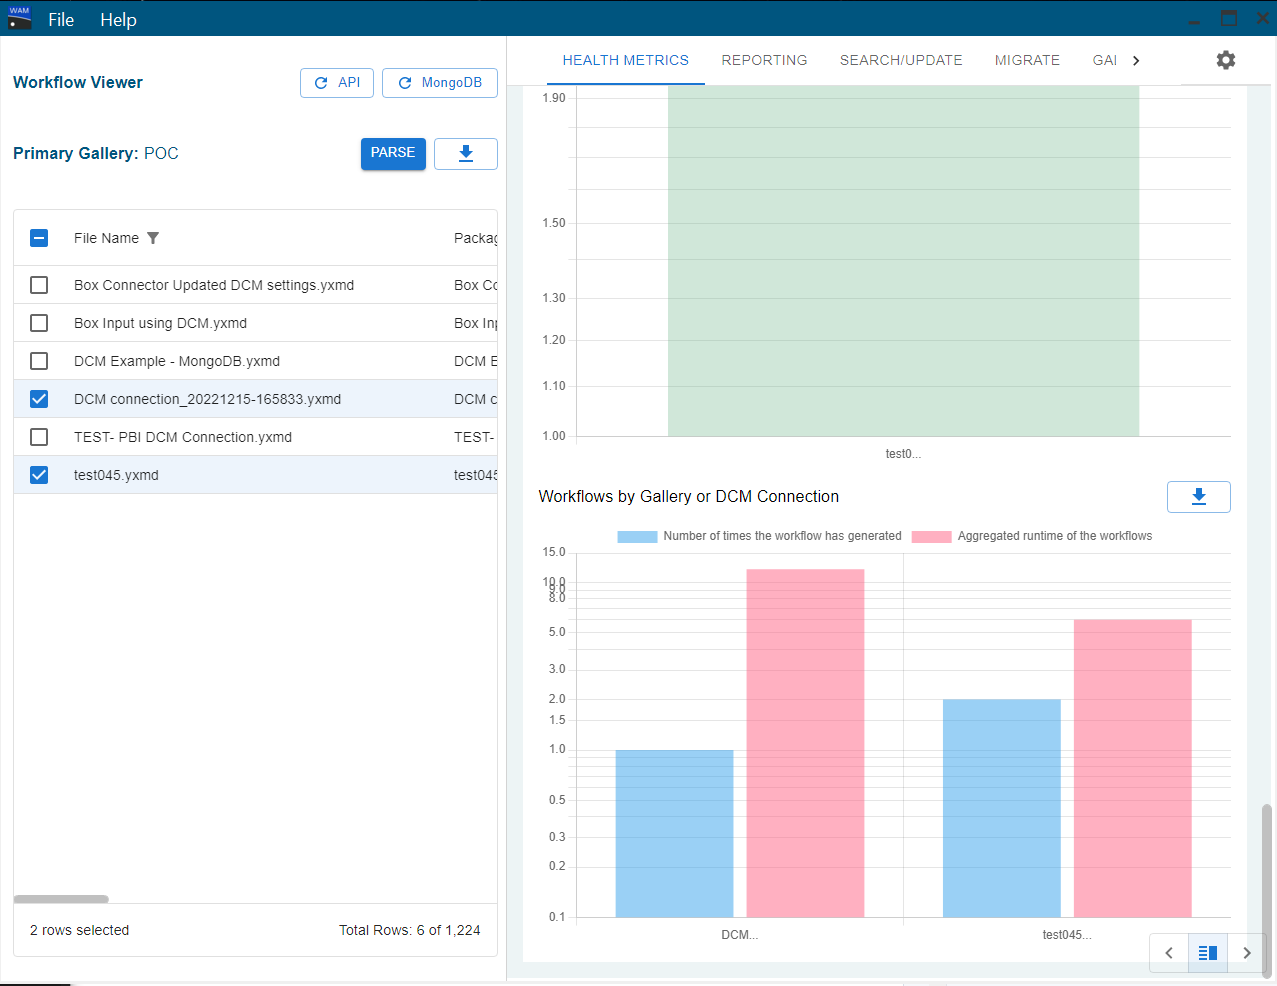Select 'Box Connector Updated DCM settings.yxmd' file name
The width and height of the screenshot is (1277, 986).
pyautogui.click(x=214, y=285)
